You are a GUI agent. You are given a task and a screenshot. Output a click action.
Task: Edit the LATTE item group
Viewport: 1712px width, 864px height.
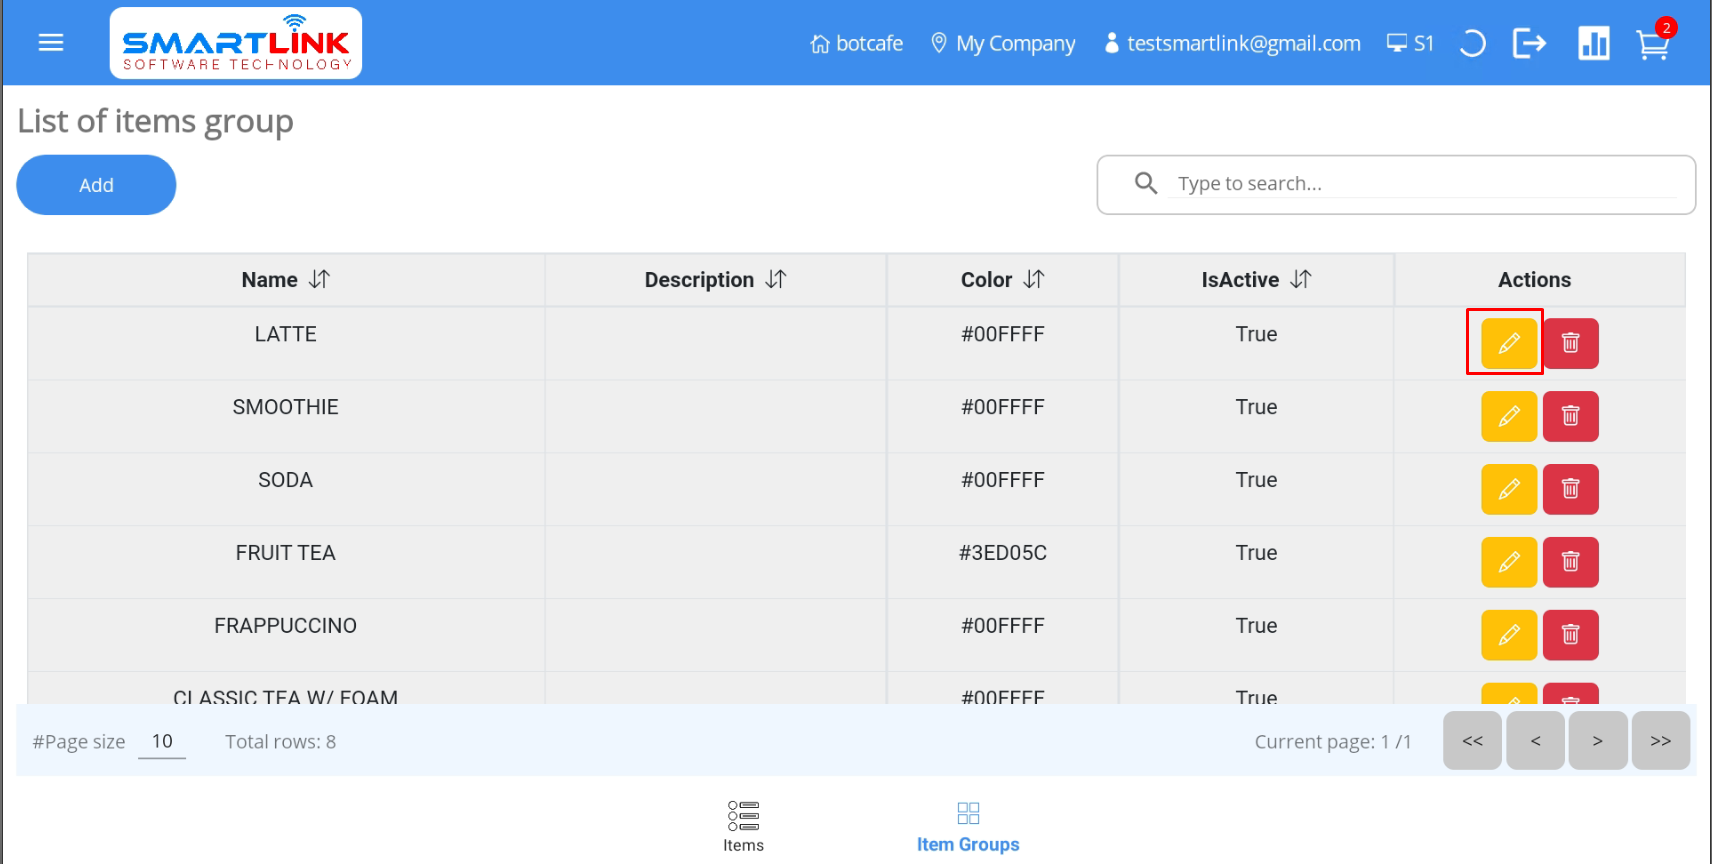pyautogui.click(x=1508, y=343)
